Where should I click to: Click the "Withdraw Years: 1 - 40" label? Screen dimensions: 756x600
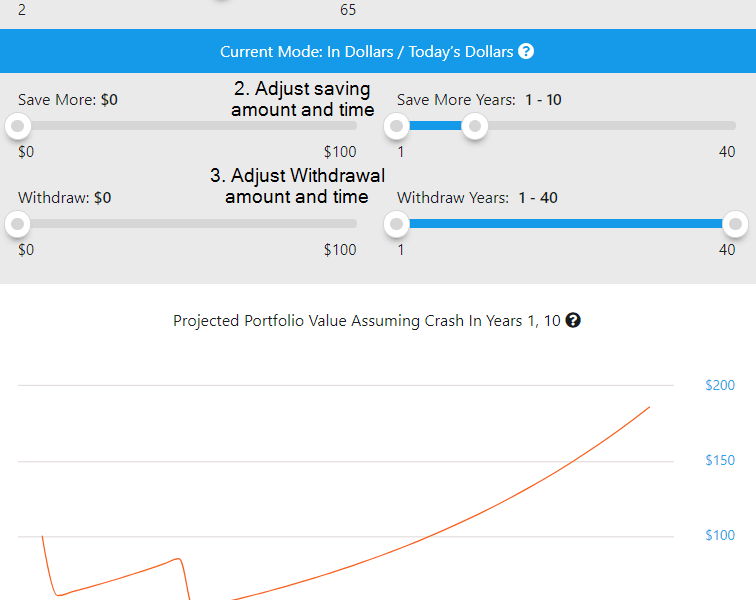(477, 198)
